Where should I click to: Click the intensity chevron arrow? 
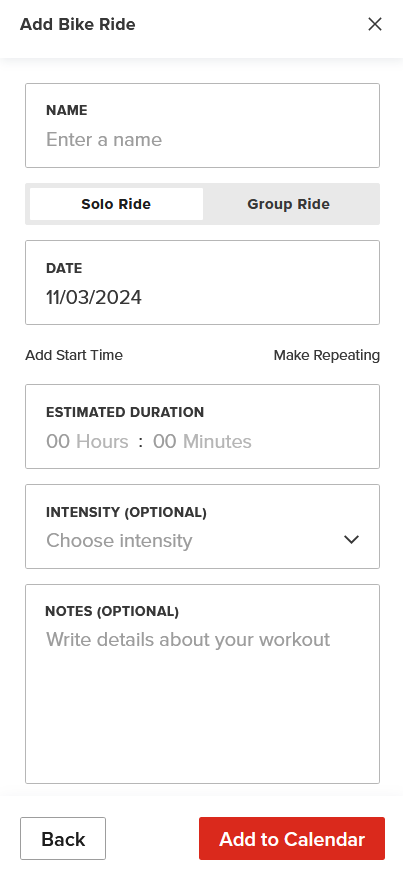point(351,540)
